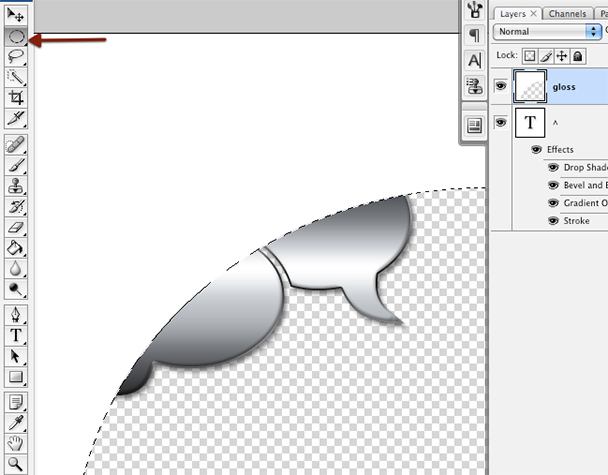
Task: Select the Clone Stamp tool
Action: pyautogui.click(x=16, y=186)
